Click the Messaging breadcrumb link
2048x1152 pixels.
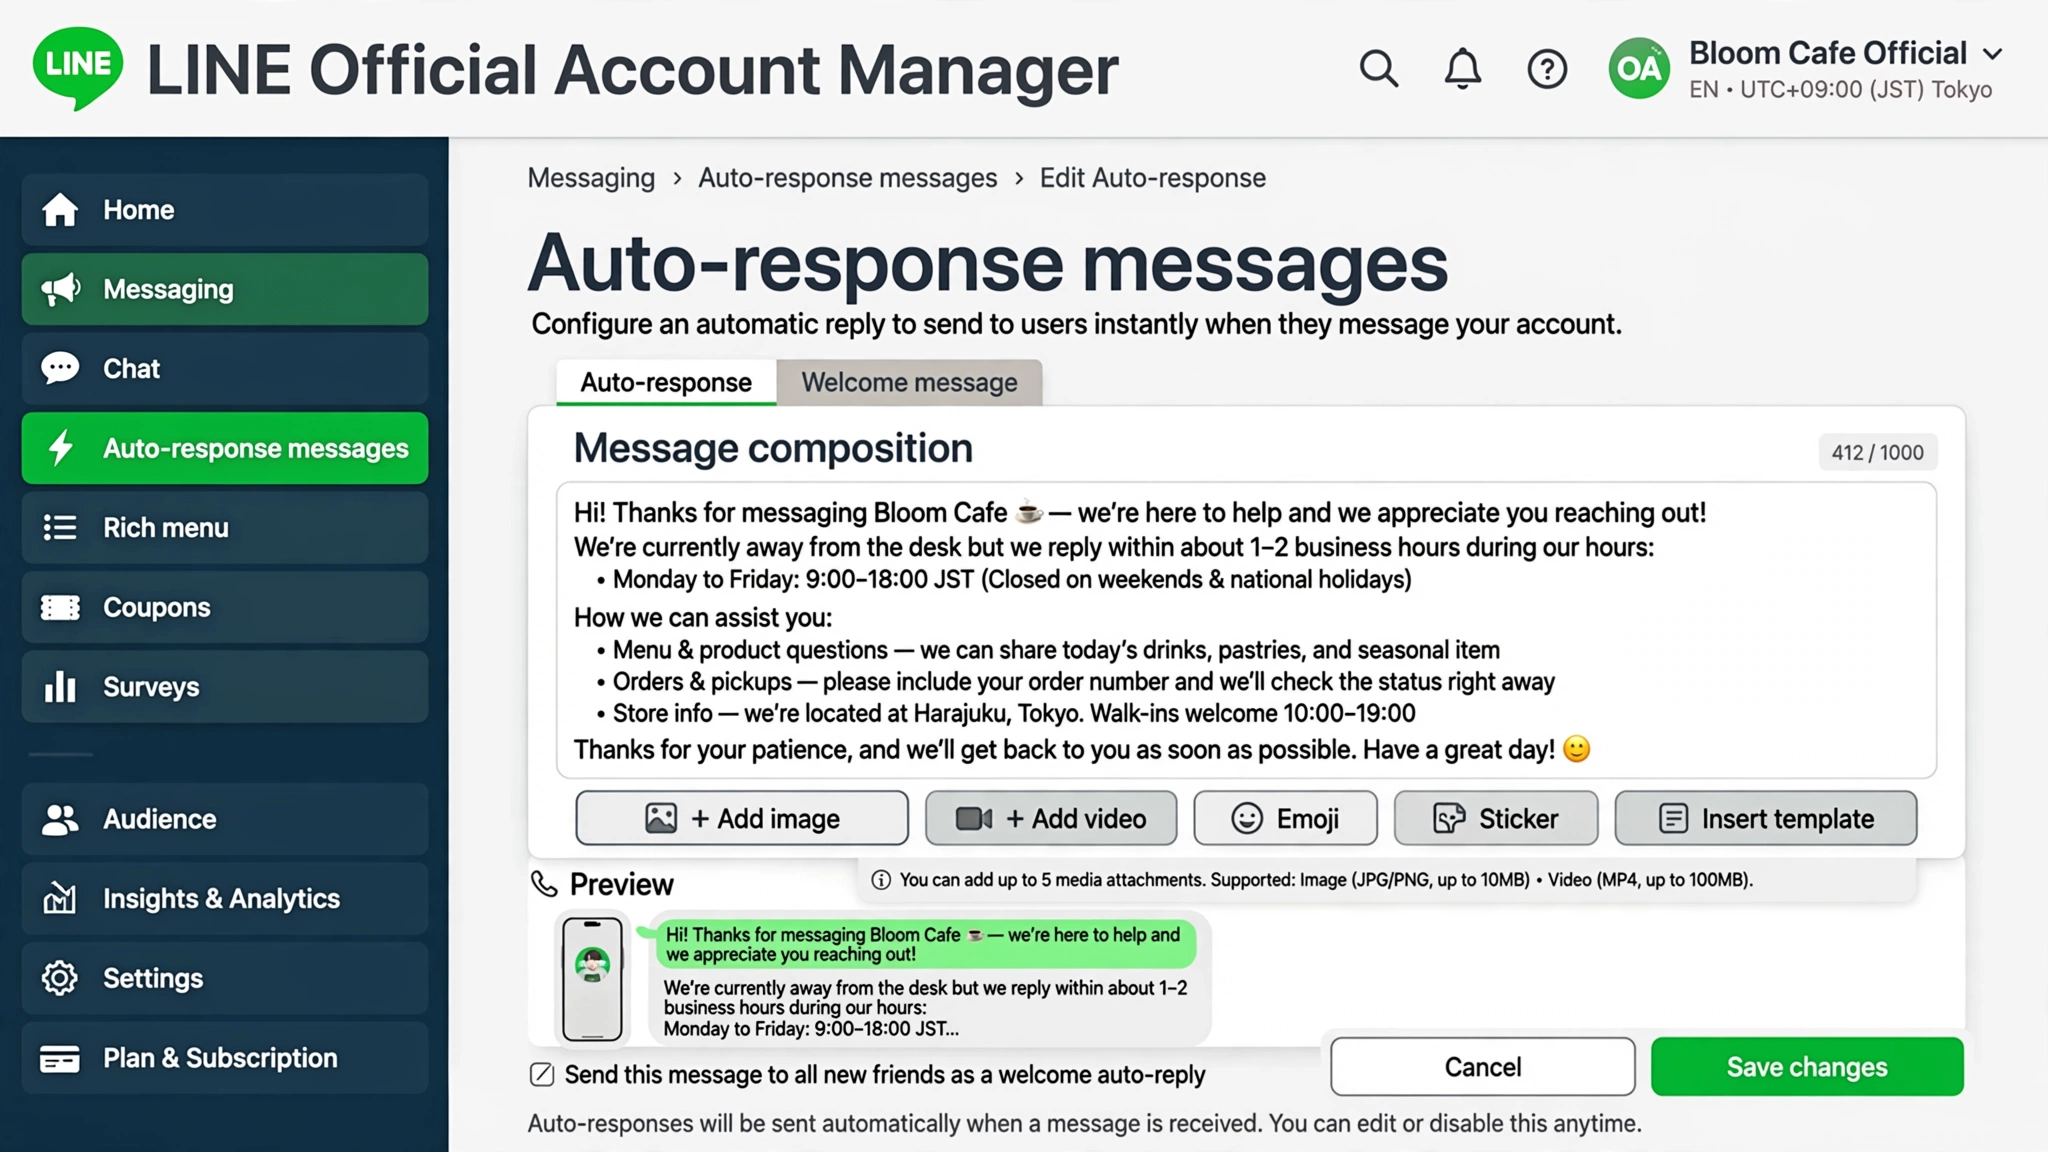pos(591,178)
